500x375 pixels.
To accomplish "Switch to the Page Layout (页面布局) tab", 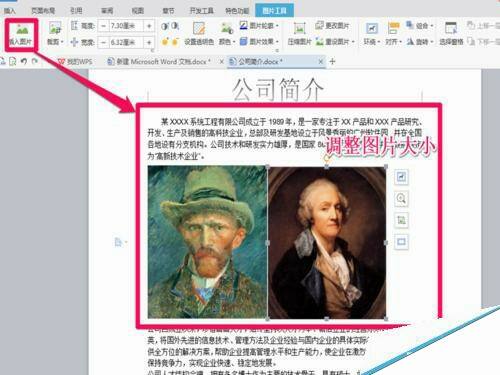I will pyautogui.click(x=43, y=11).
